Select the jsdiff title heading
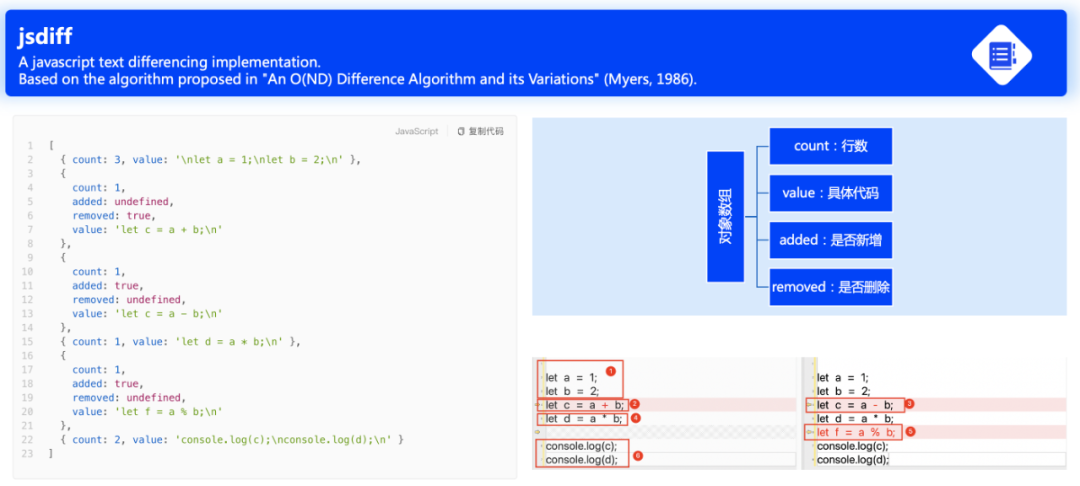 [x=45, y=37]
